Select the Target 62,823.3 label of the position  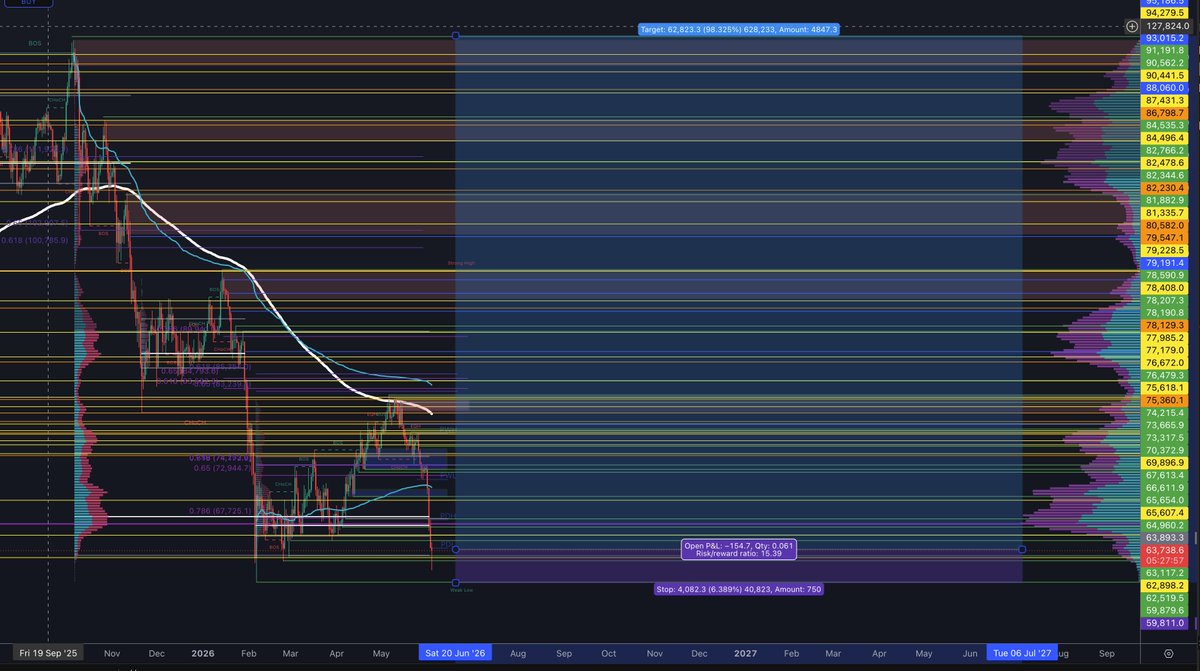[x=739, y=30]
